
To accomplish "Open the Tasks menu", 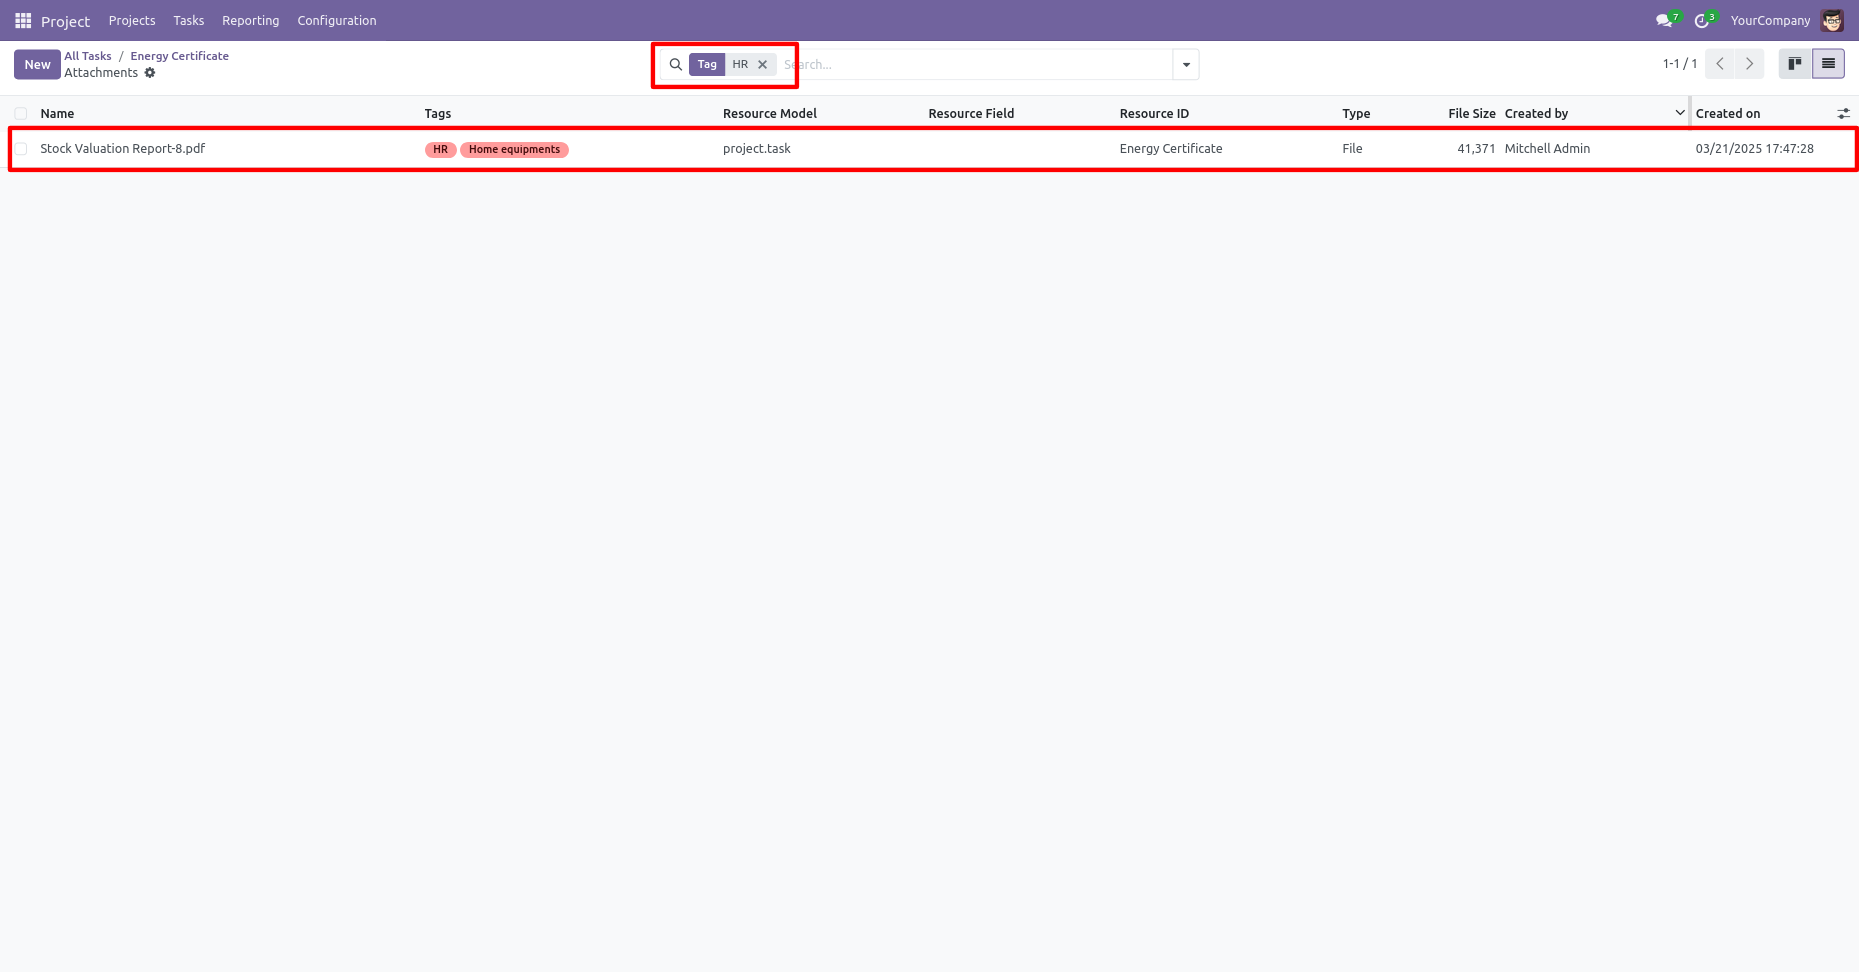I will pyautogui.click(x=189, y=20).
